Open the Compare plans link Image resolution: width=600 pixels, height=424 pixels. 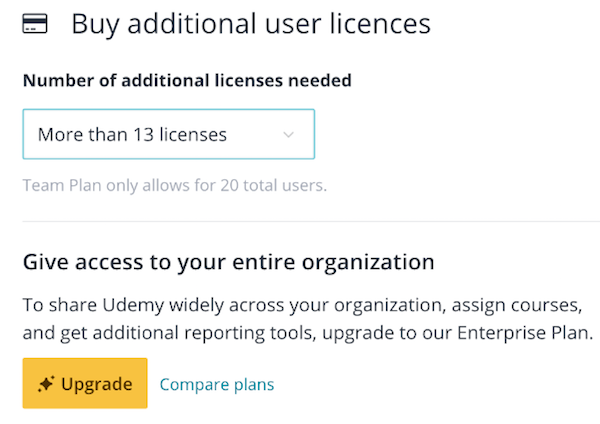coord(217,384)
